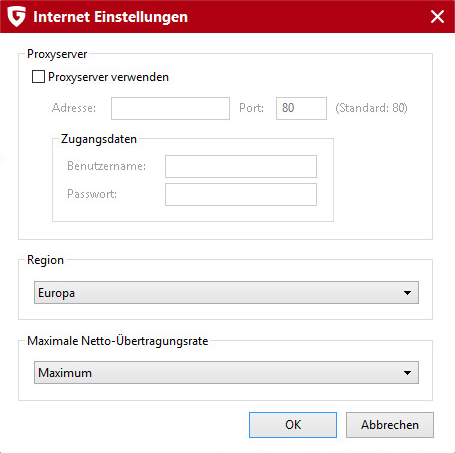Open the Region dropdown showing Europa

[x=226, y=293]
